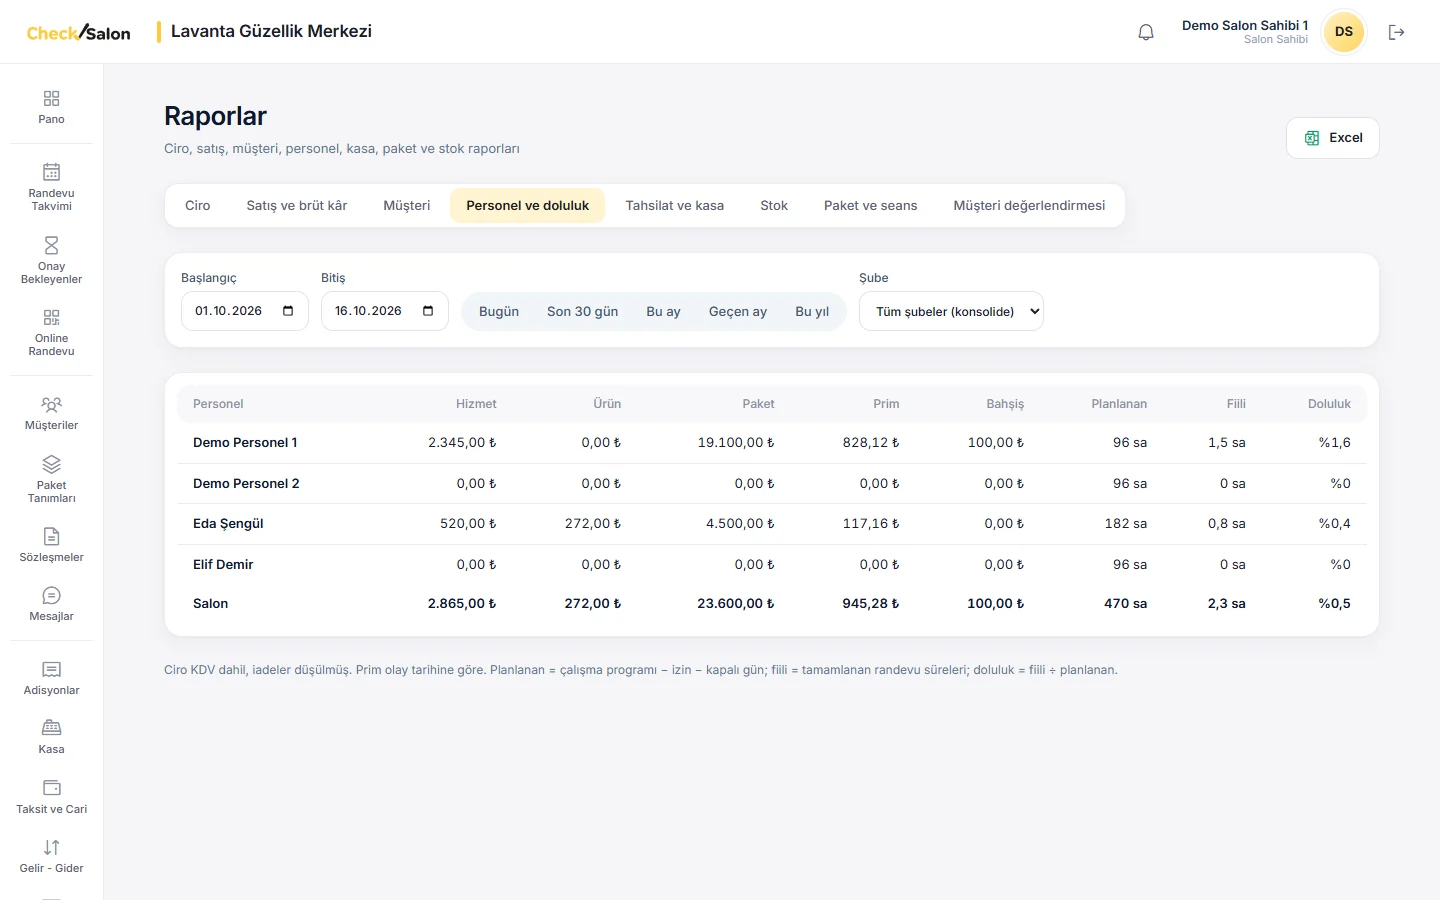Select the Bugün date preset

click(x=499, y=311)
